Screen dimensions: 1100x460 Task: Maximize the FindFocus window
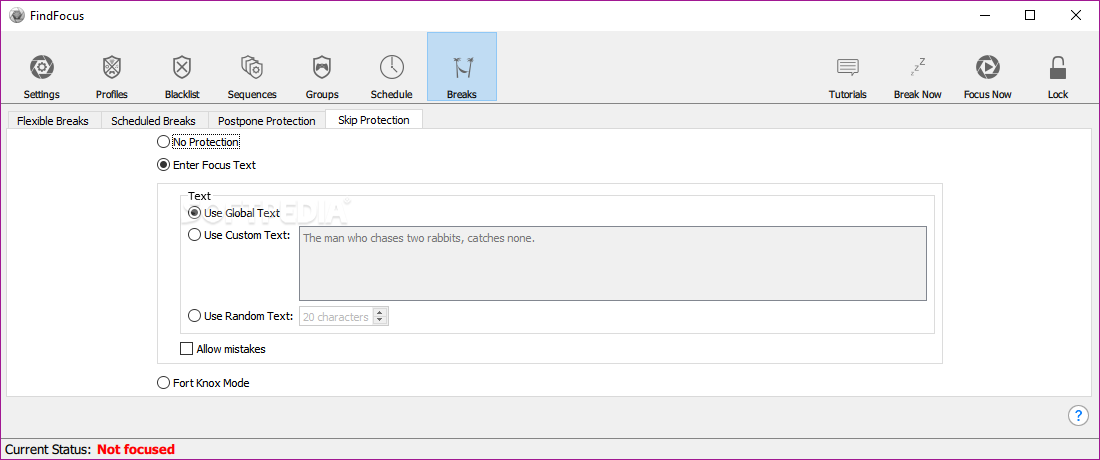(1030, 15)
